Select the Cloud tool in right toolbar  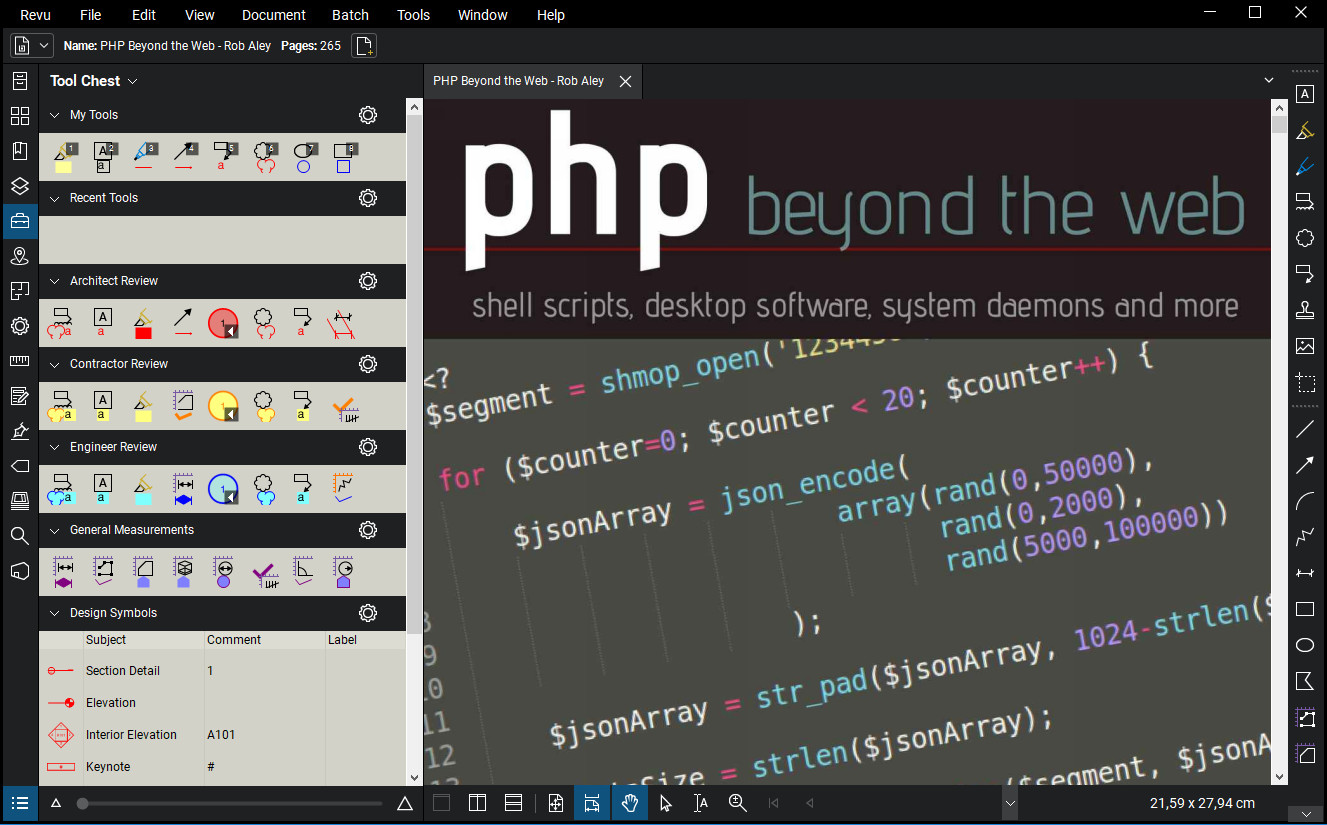click(1305, 238)
